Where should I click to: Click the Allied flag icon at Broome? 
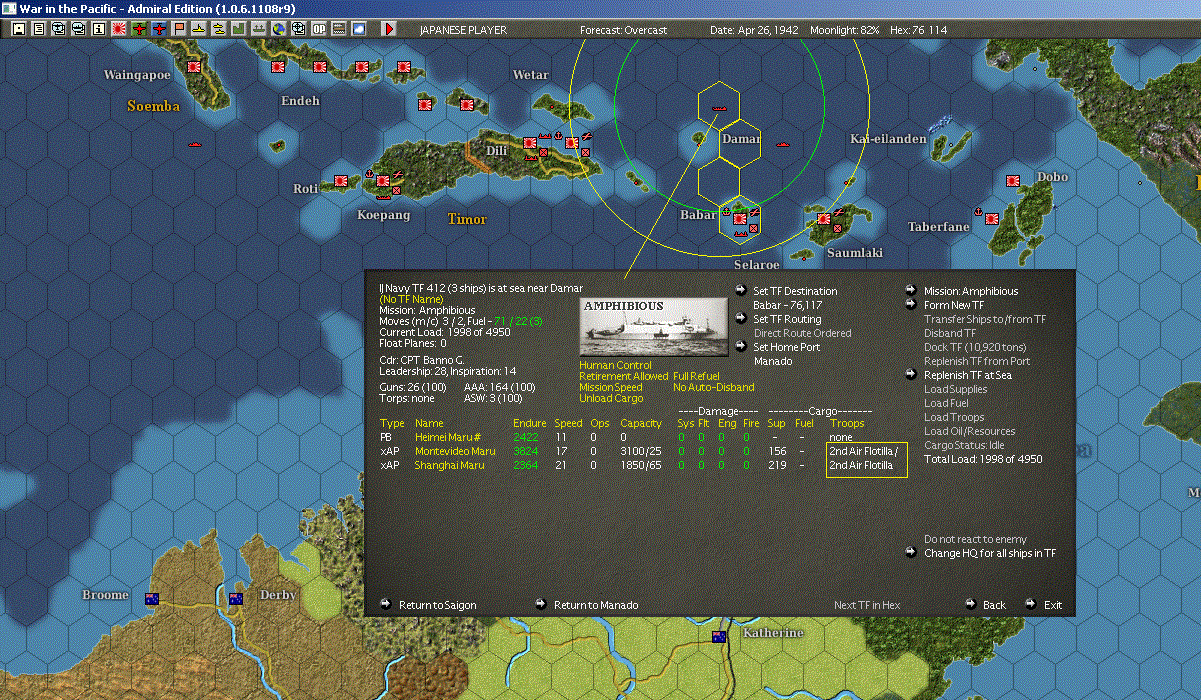(152, 598)
